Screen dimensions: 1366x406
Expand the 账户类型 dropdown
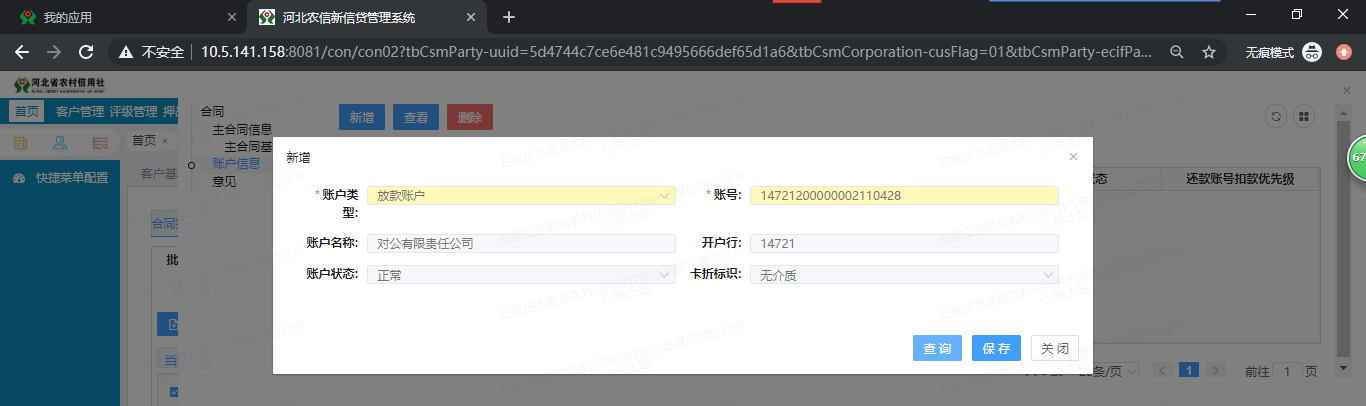[x=521, y=196]
